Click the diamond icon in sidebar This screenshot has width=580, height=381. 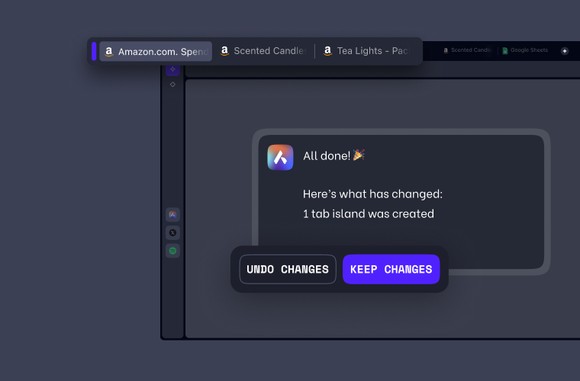pyautogui.click(x=173, y=85)
